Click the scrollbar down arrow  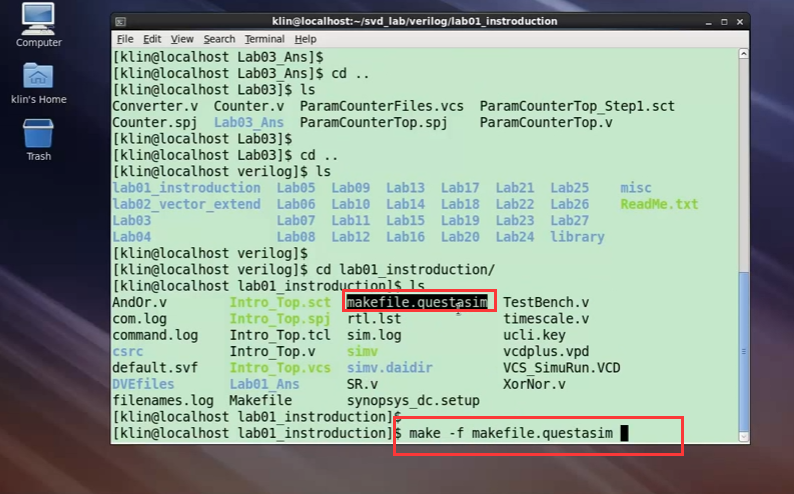pyautogui.click(x=743, y=436)
